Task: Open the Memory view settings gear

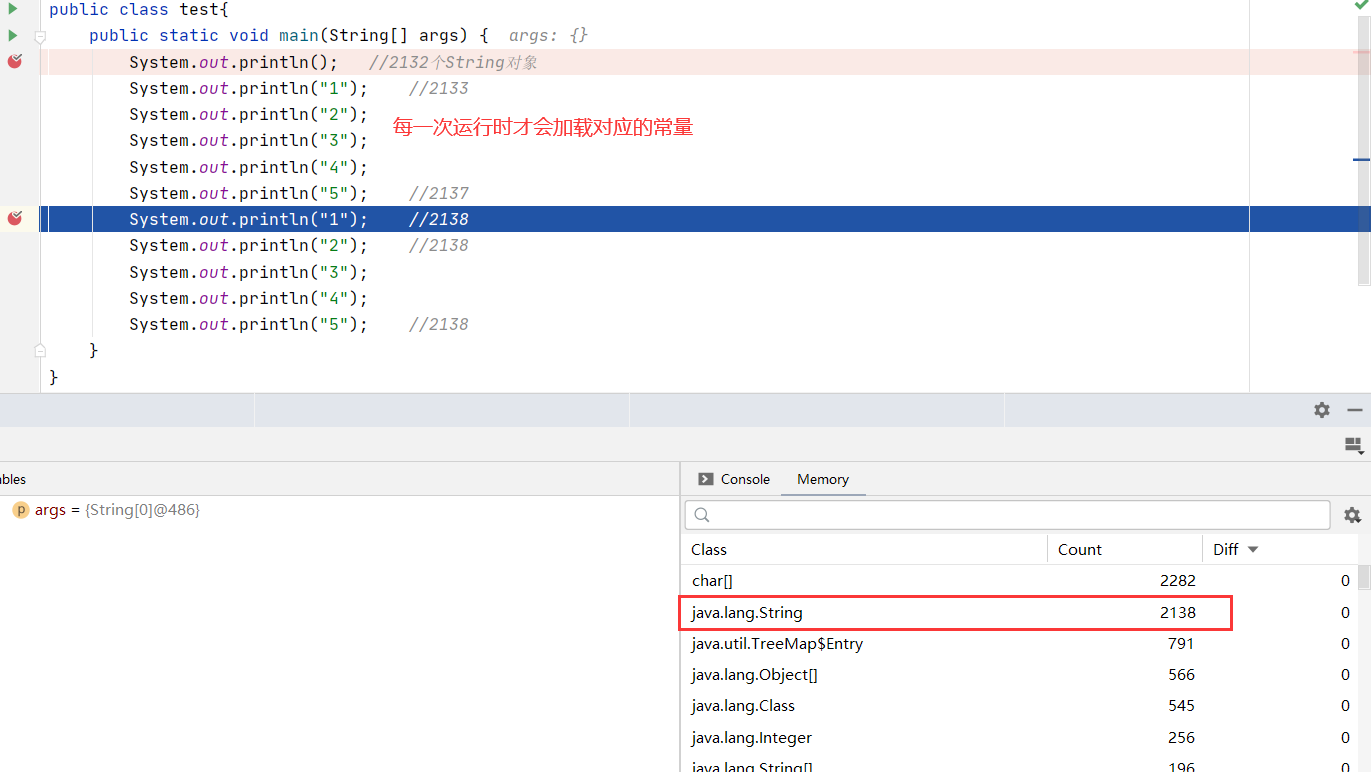Action: (1353, 514)
